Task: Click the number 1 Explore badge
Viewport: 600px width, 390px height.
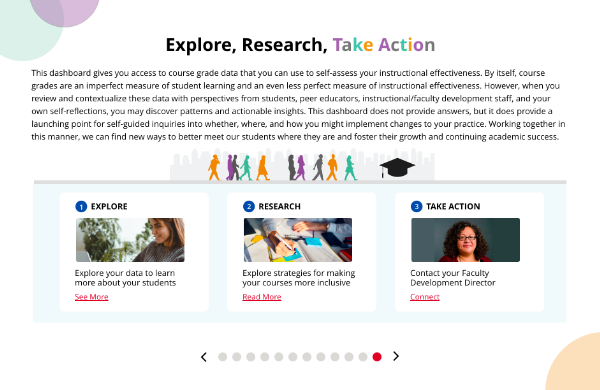Action: (81, 206)
